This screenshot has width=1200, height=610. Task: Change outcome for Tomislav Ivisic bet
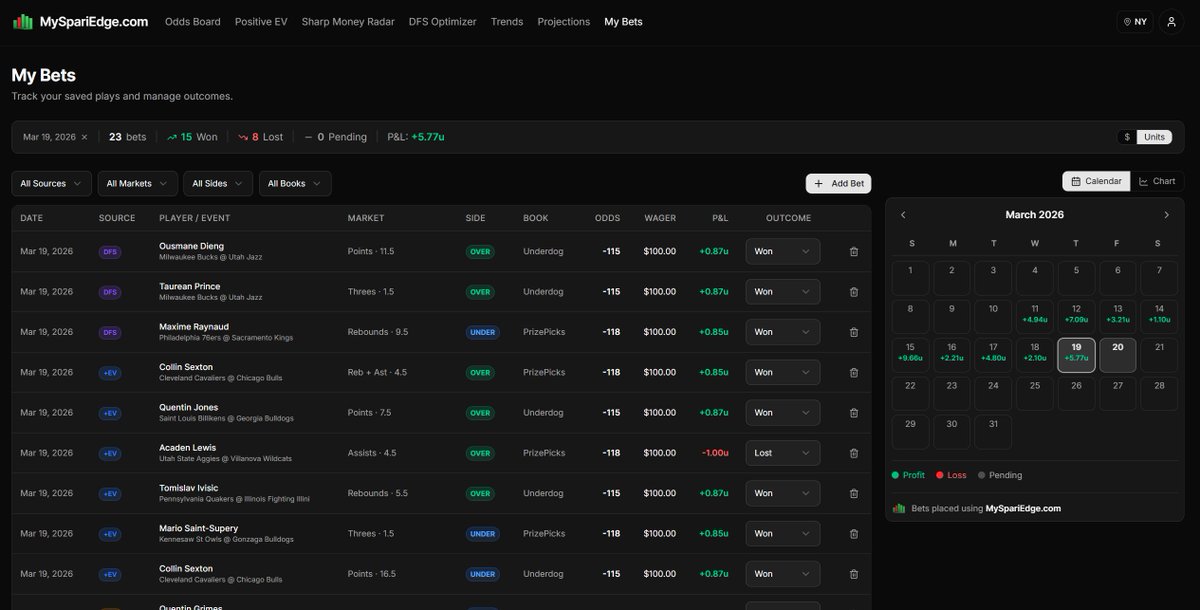pyautogui.click(x=783, y=493)
